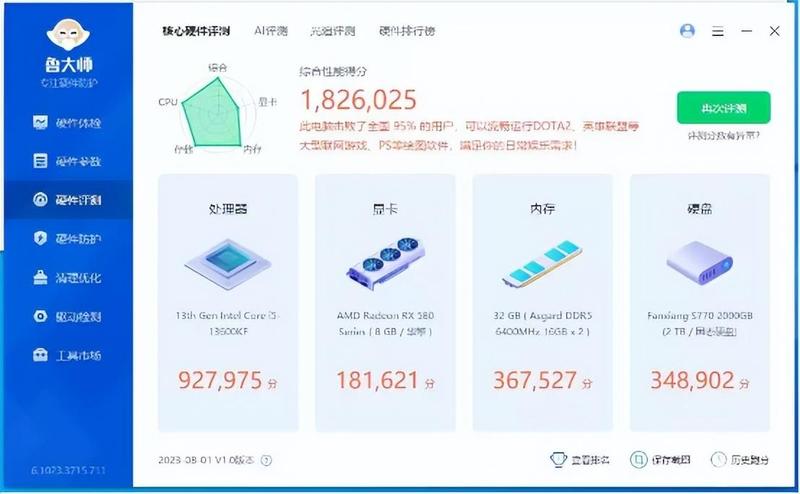
Task: Click the disk score 348,902
Action: pos(692,380)
